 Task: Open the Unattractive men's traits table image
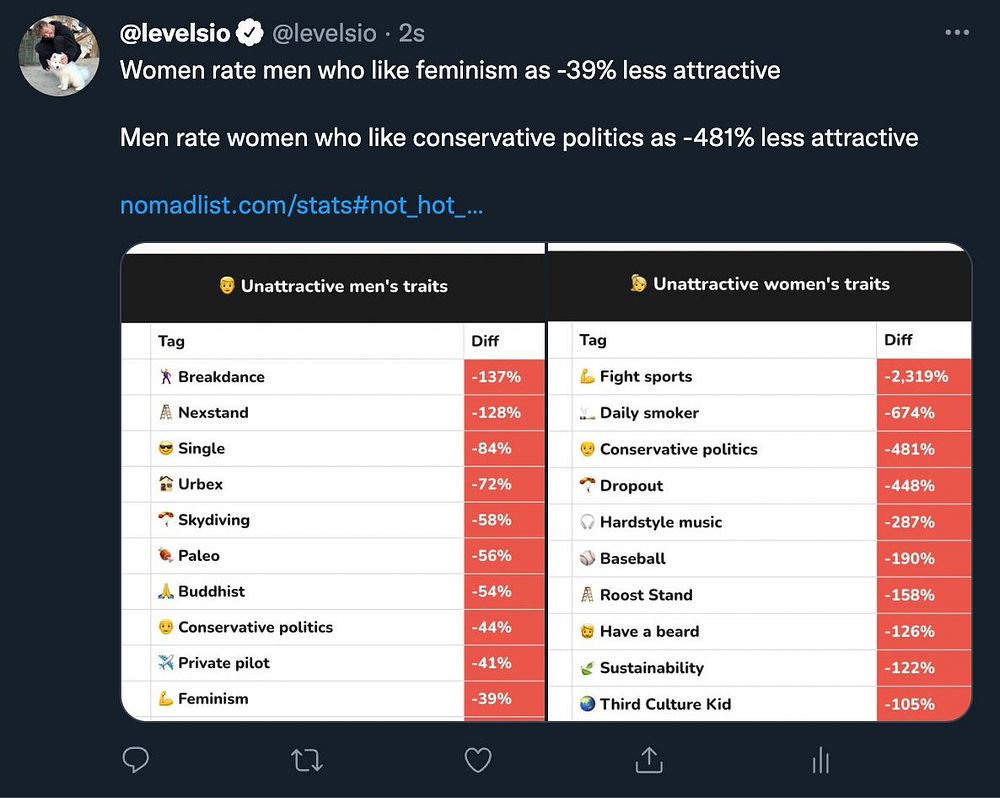click(x=333, y=480)
